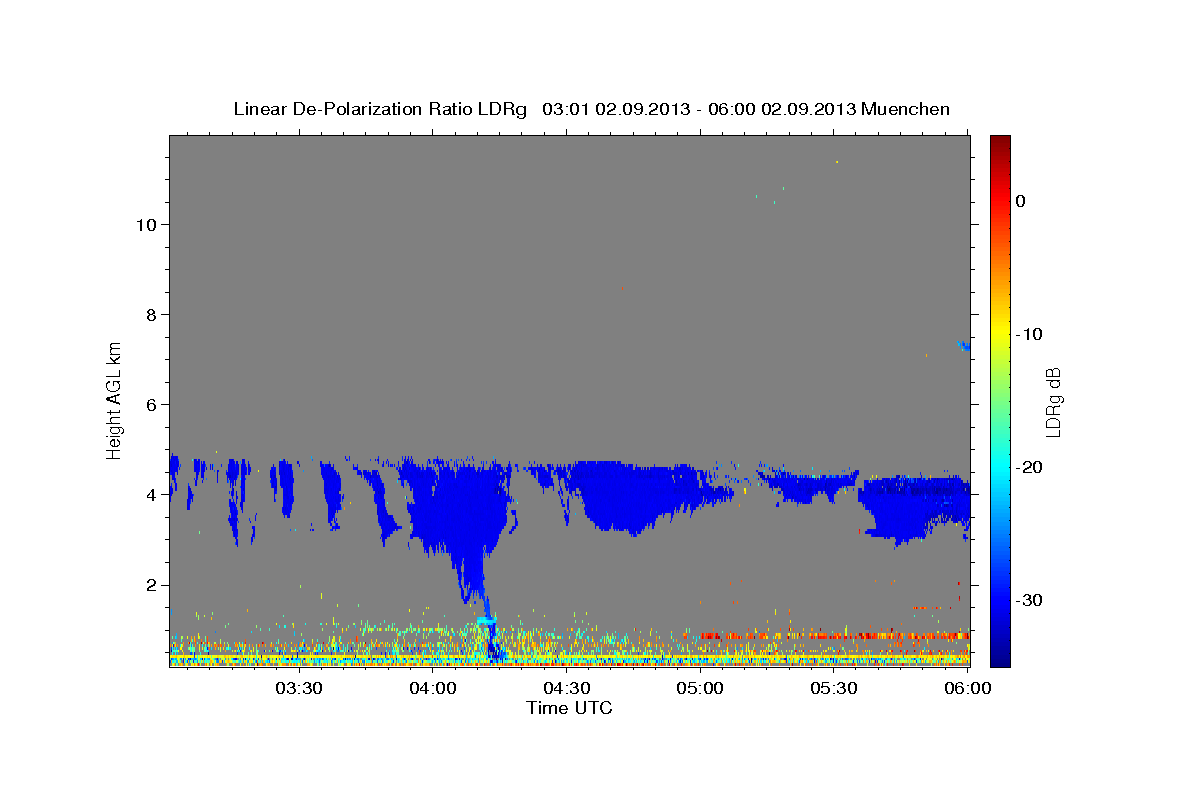
Task: Click the 05:00 time tick label
Action: 700,688
